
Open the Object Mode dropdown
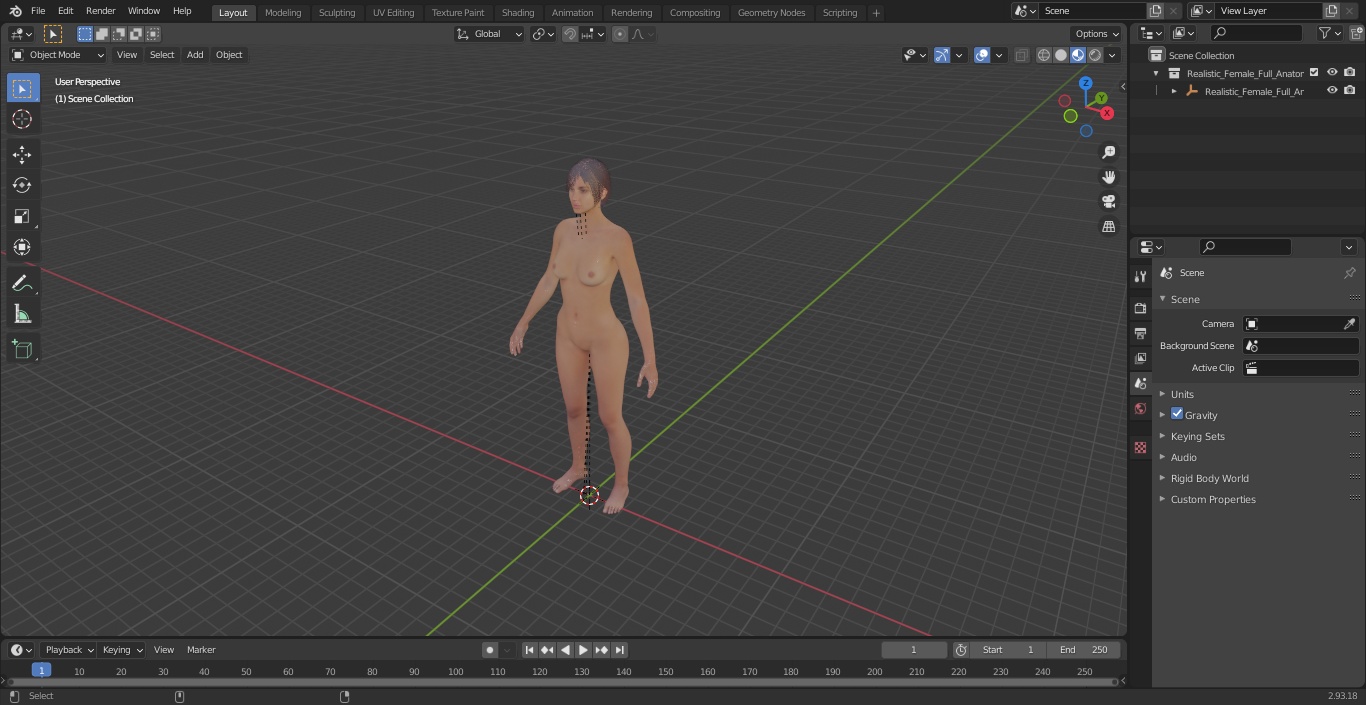coord(58,55)
